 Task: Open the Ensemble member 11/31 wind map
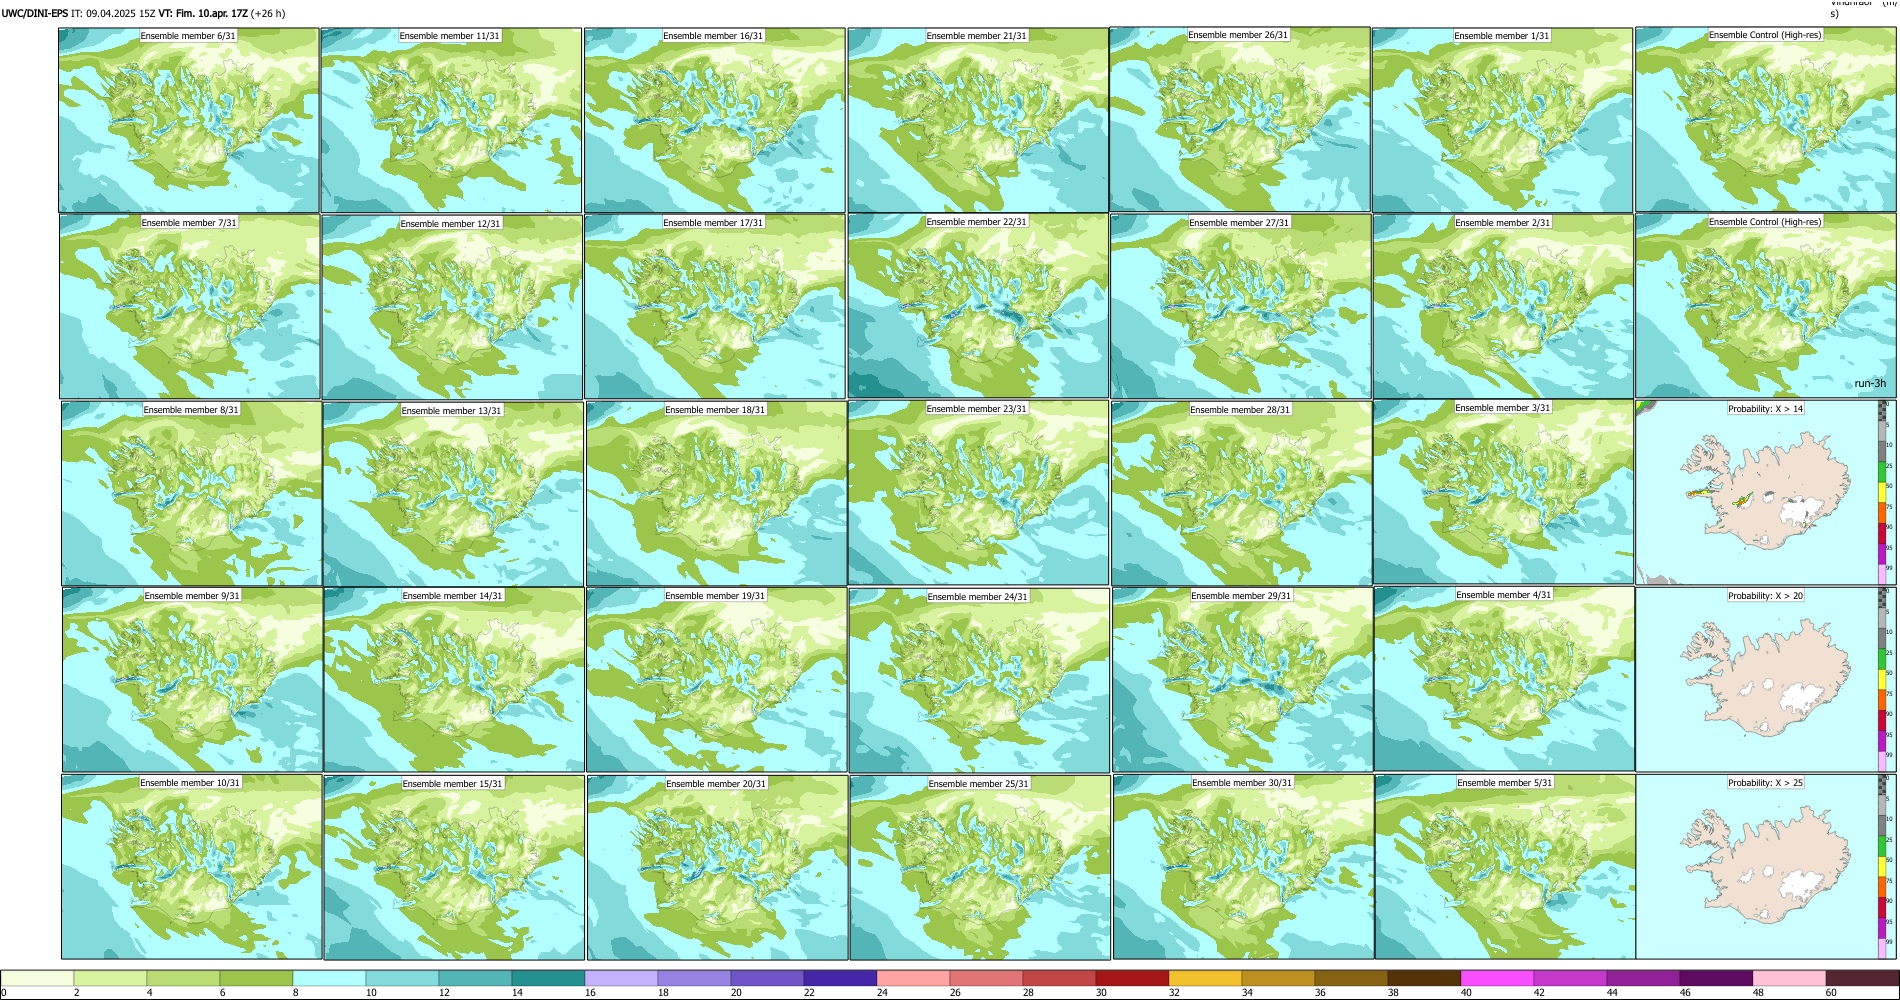451,120
